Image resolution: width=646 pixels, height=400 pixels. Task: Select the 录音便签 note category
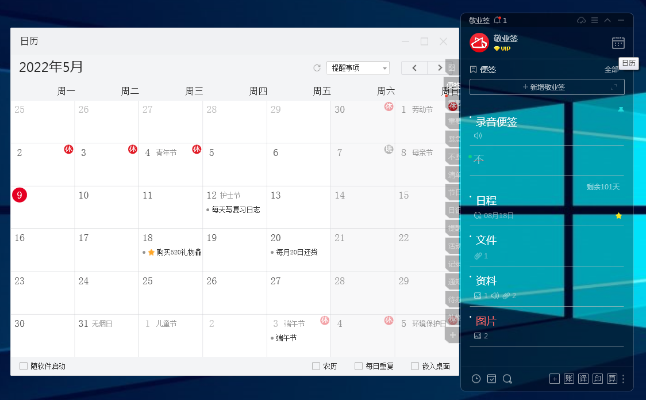[x=497, y=122]
